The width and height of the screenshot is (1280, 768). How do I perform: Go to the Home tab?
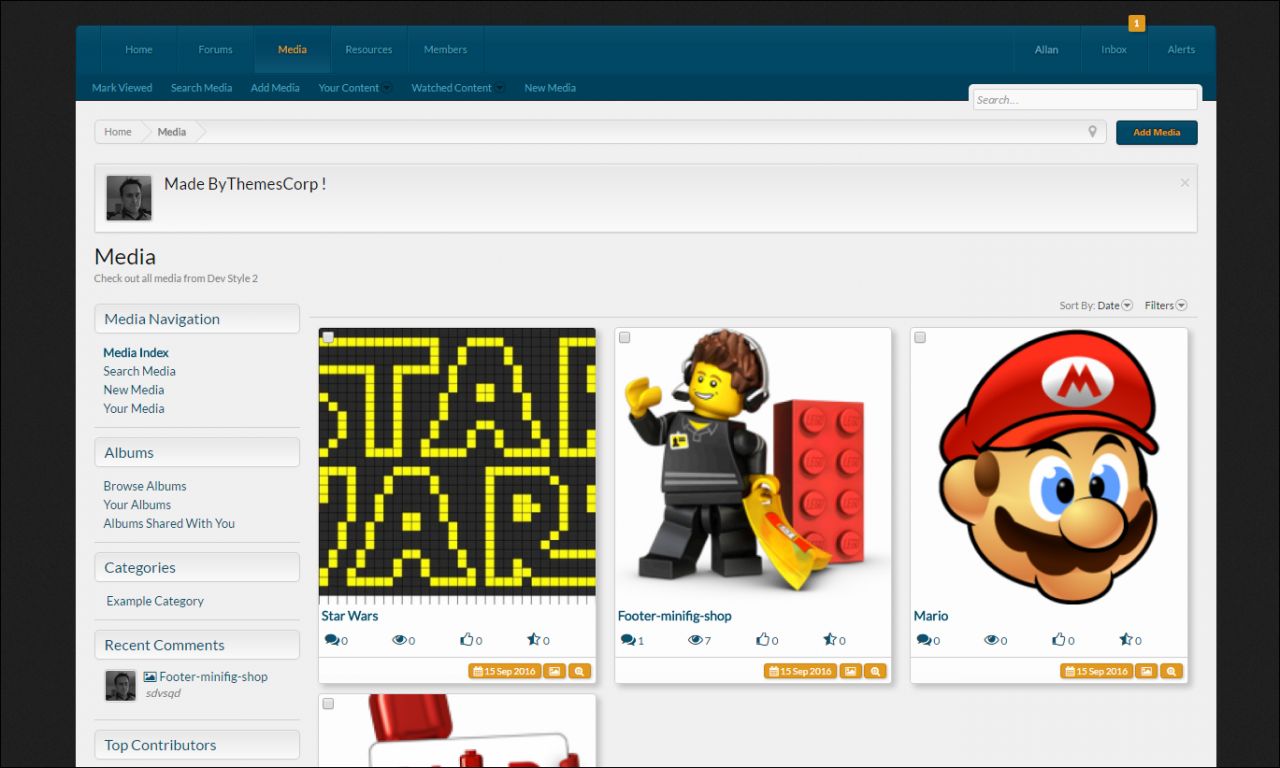(x=139, y=50)
